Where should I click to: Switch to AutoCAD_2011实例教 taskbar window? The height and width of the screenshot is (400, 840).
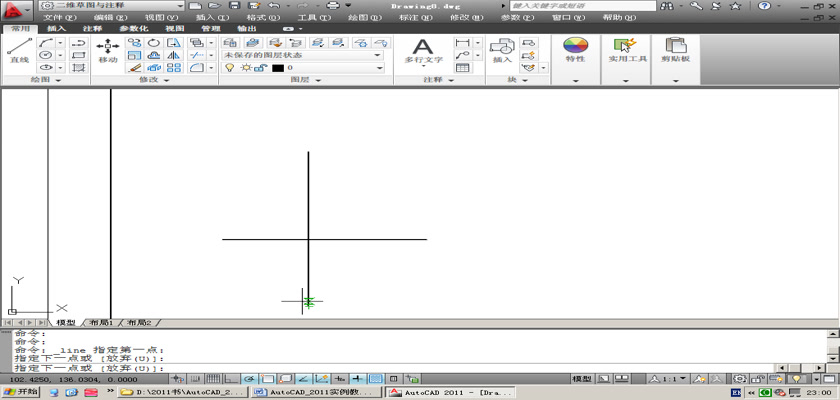click(x=317, y=392)
